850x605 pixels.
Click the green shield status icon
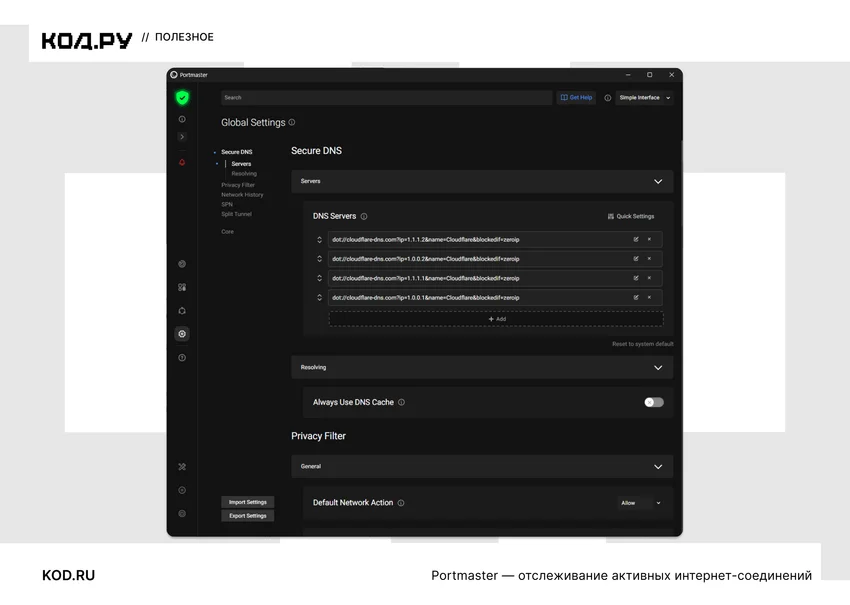point(182,98)
